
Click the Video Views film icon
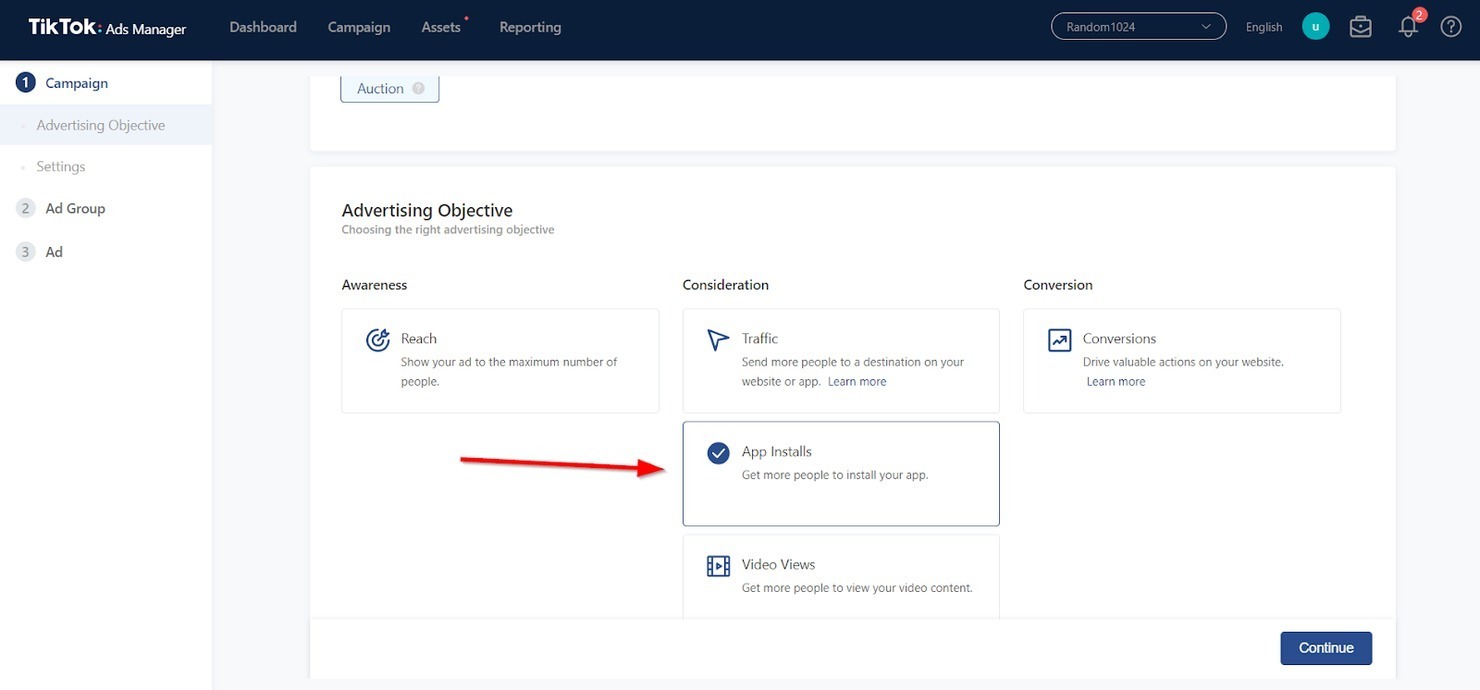coord(718,566)
